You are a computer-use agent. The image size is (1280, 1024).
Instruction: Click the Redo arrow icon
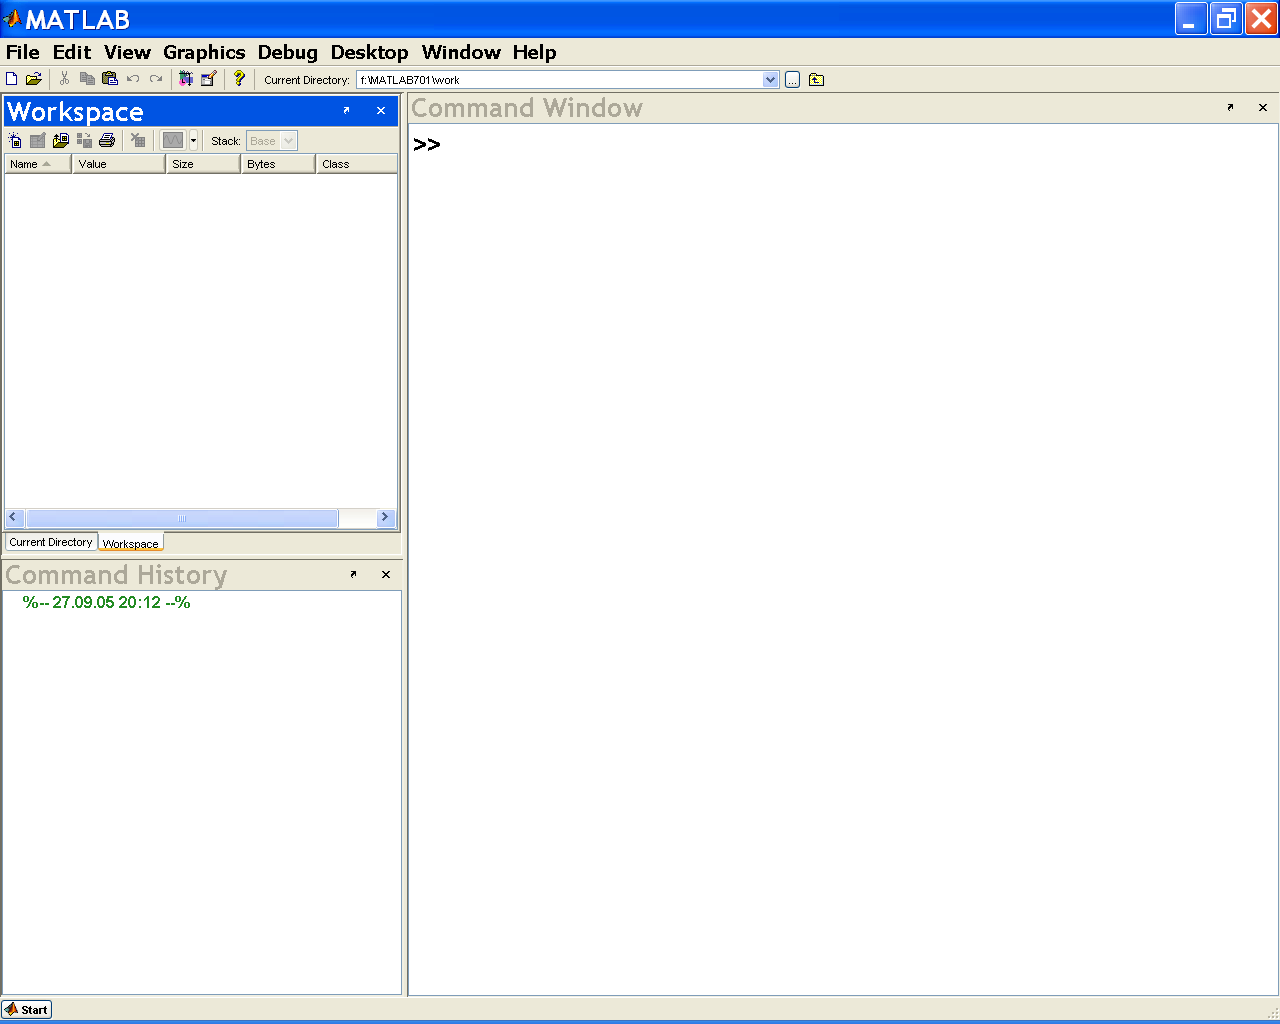point(156,79)
